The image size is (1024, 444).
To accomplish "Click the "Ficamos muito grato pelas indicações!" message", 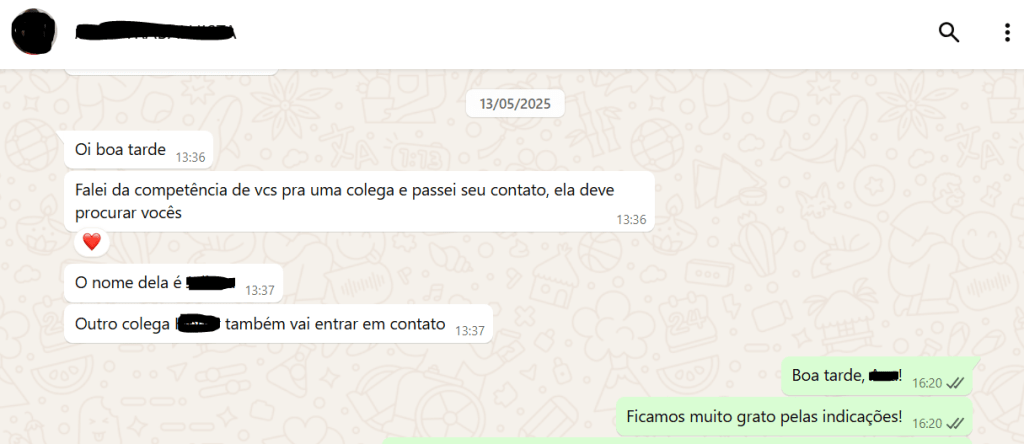I will (x=794, y=417).
